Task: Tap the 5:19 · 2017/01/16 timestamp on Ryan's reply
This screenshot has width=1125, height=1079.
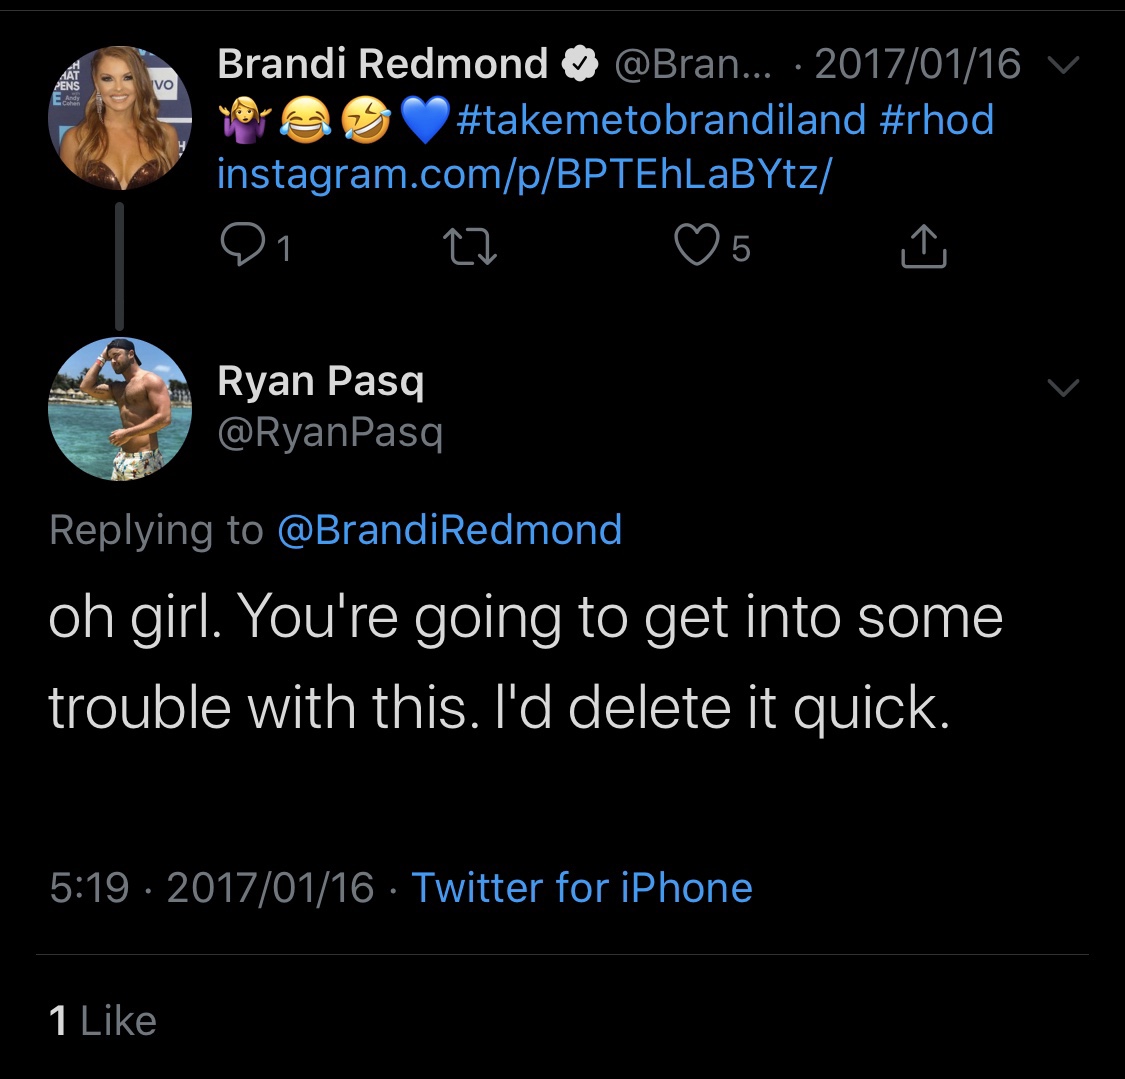Action: pos(211,887)
